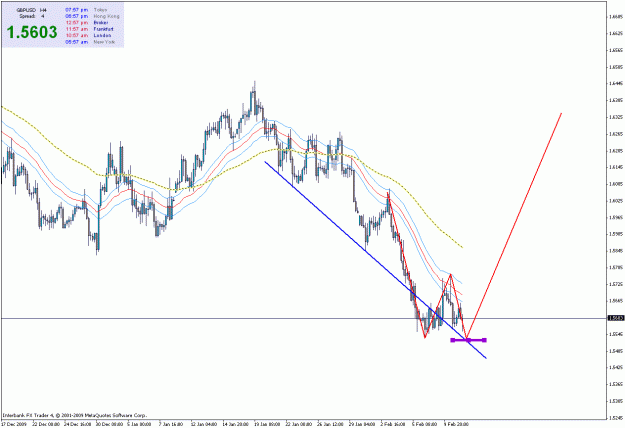Click the 12 Jan 04:00 time axis label
The image size is (625, 428).
coord(204,424)
